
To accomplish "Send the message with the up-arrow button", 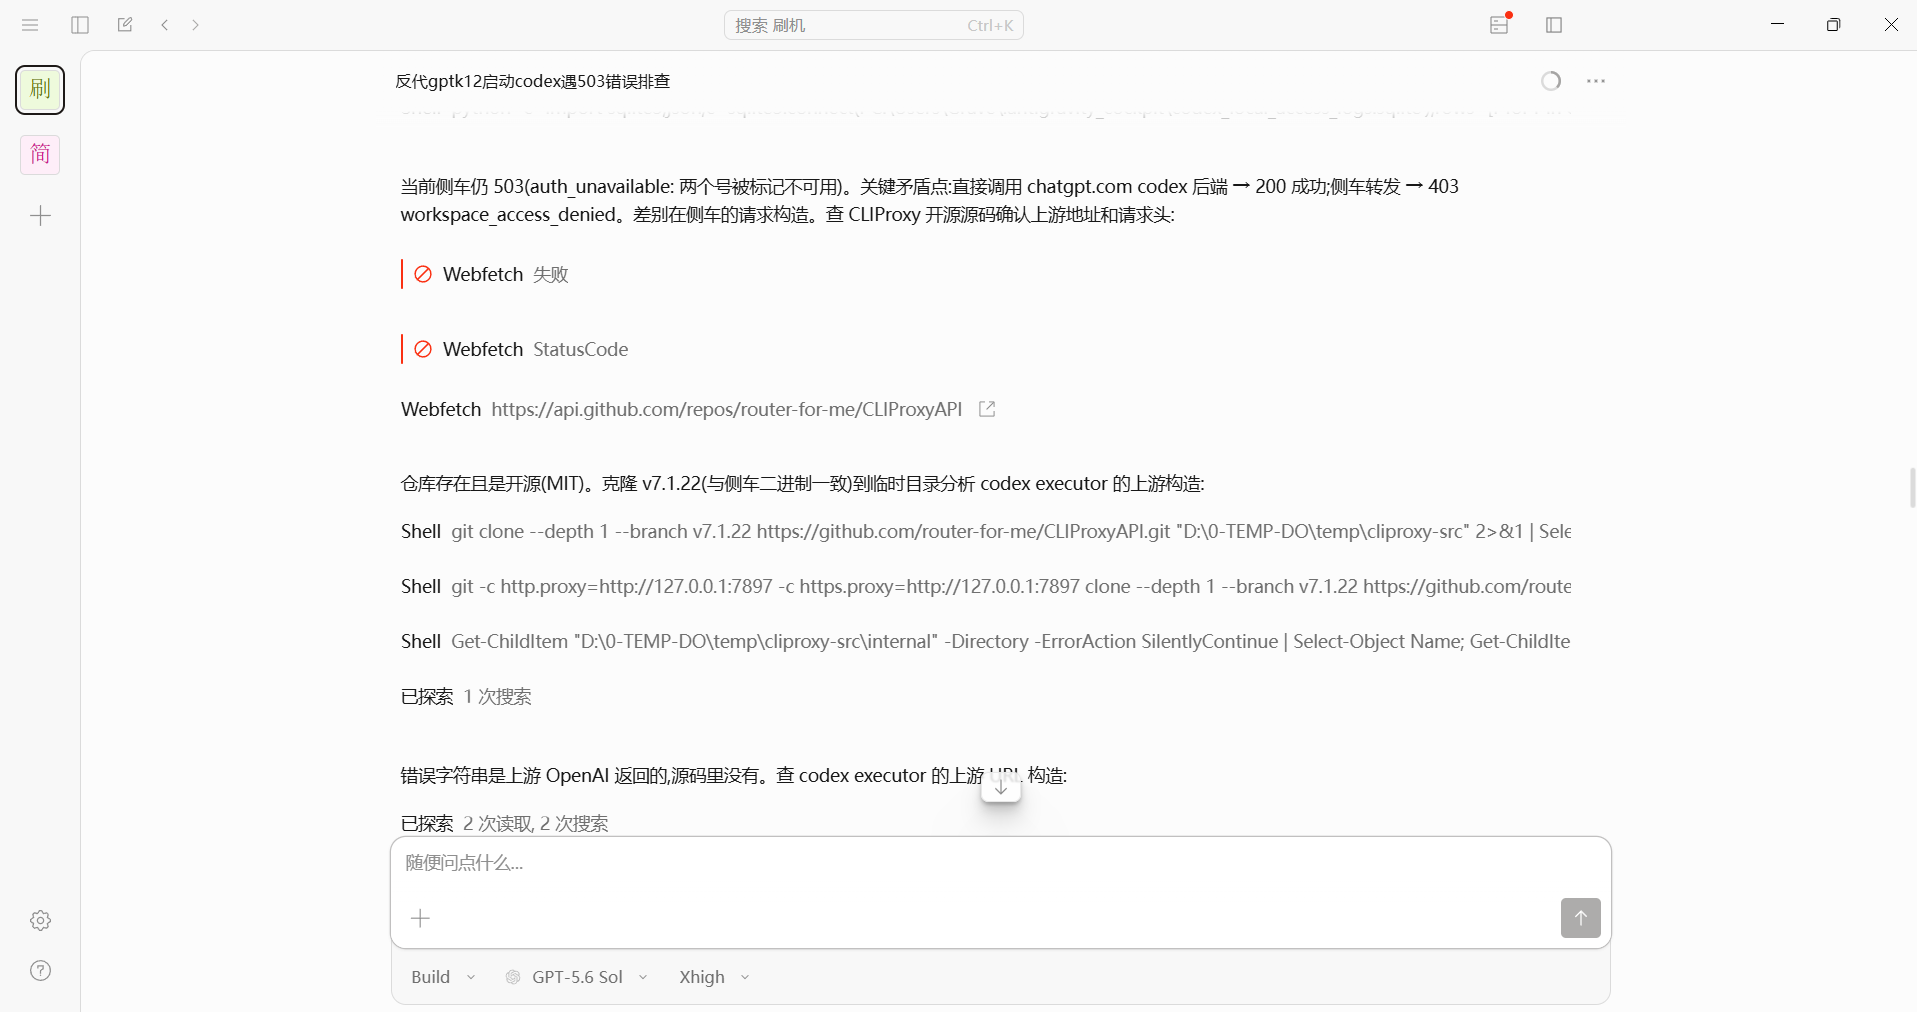I will [1580, 918].
